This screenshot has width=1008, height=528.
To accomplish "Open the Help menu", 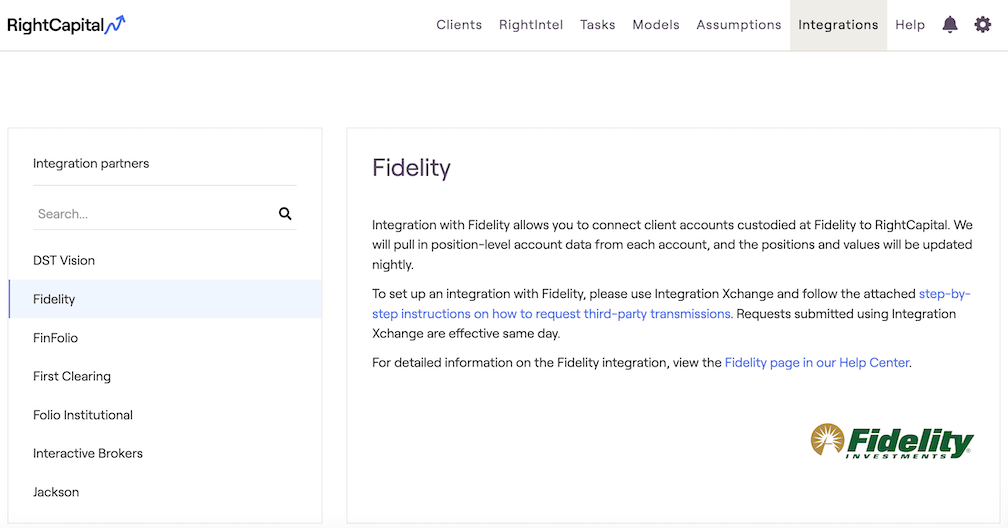I will point(910,24).
